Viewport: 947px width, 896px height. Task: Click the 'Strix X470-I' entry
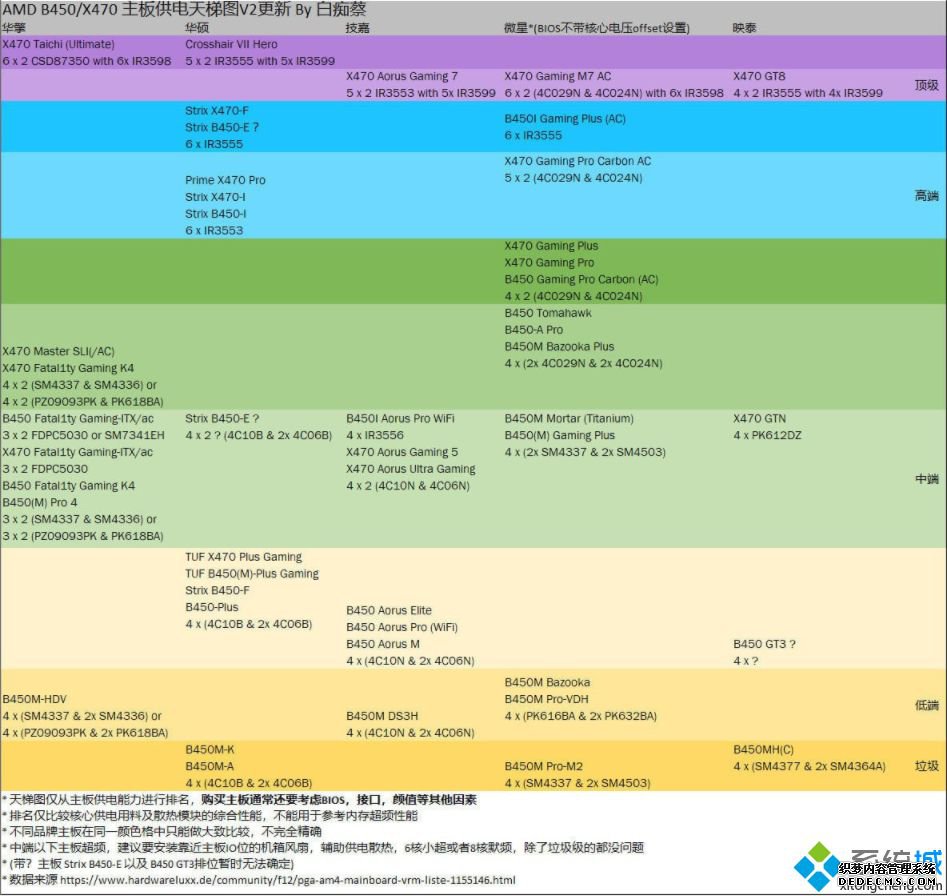pyautogui.click(x=215, y=197)
